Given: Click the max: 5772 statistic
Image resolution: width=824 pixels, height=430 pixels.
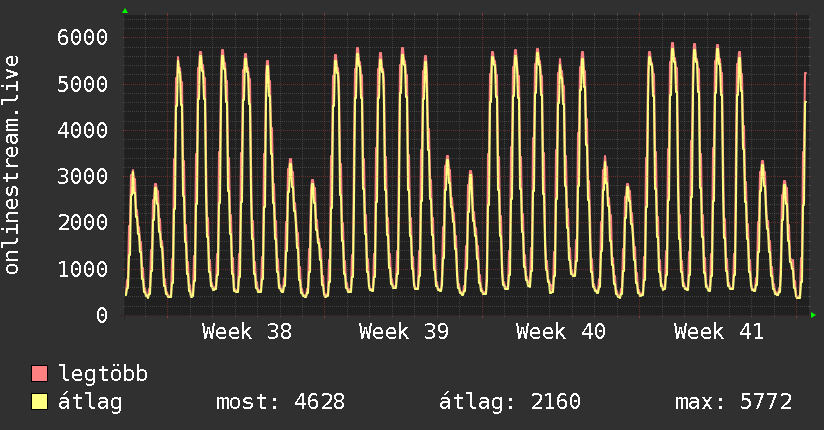Looking at the screenshot, I should [734, 402].
